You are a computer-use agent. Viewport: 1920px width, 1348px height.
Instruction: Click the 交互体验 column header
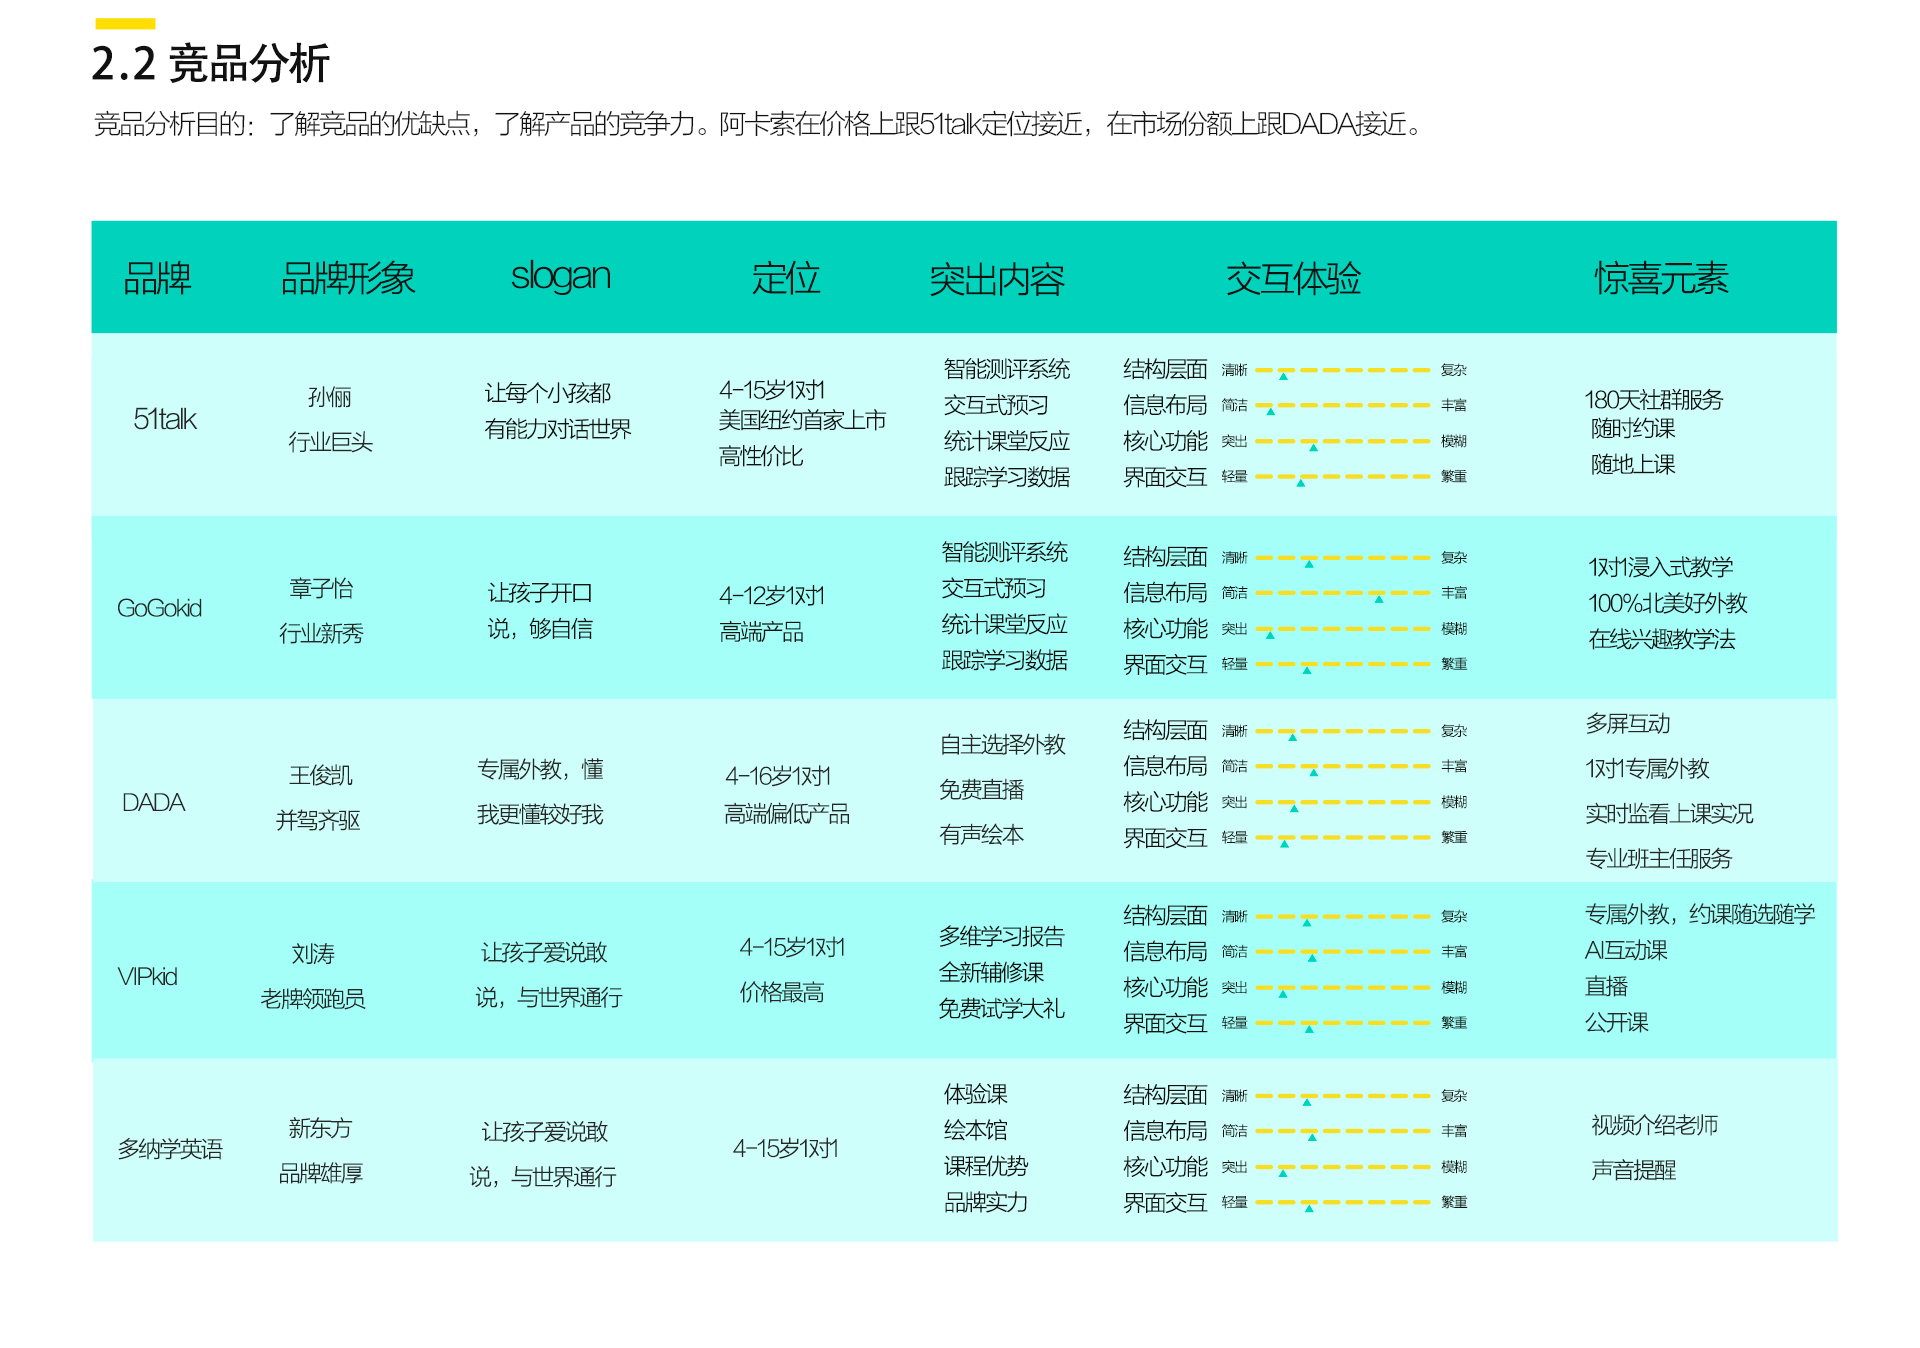click(x=1293, y=278)
